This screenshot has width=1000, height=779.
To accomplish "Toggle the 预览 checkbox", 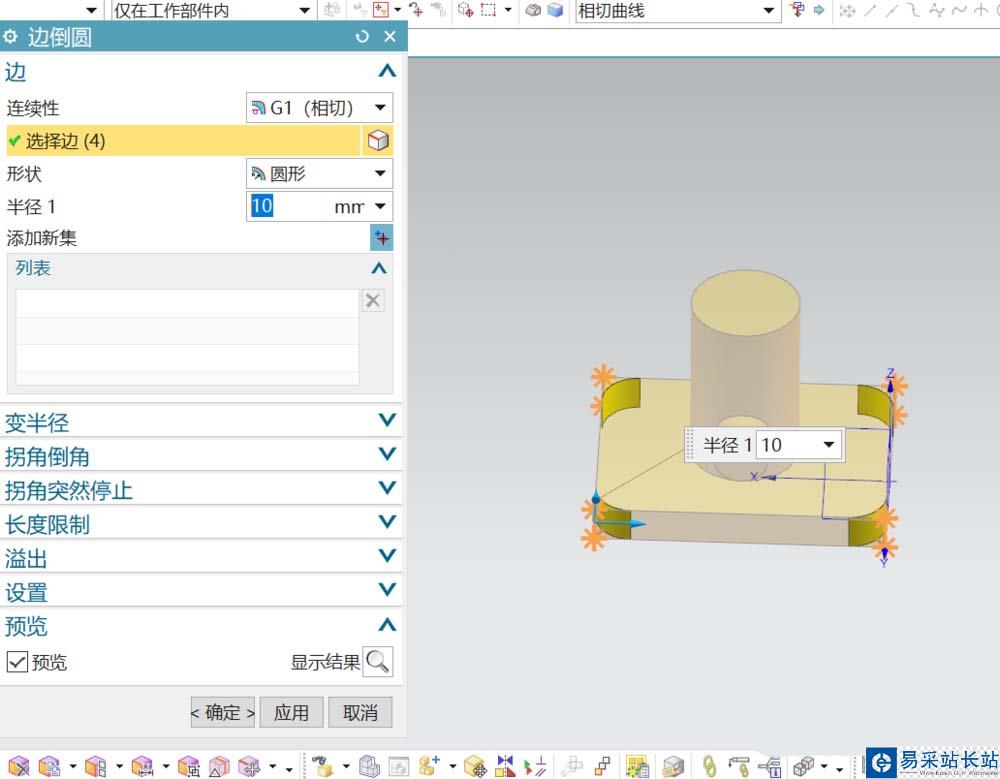I will (17, 662).
